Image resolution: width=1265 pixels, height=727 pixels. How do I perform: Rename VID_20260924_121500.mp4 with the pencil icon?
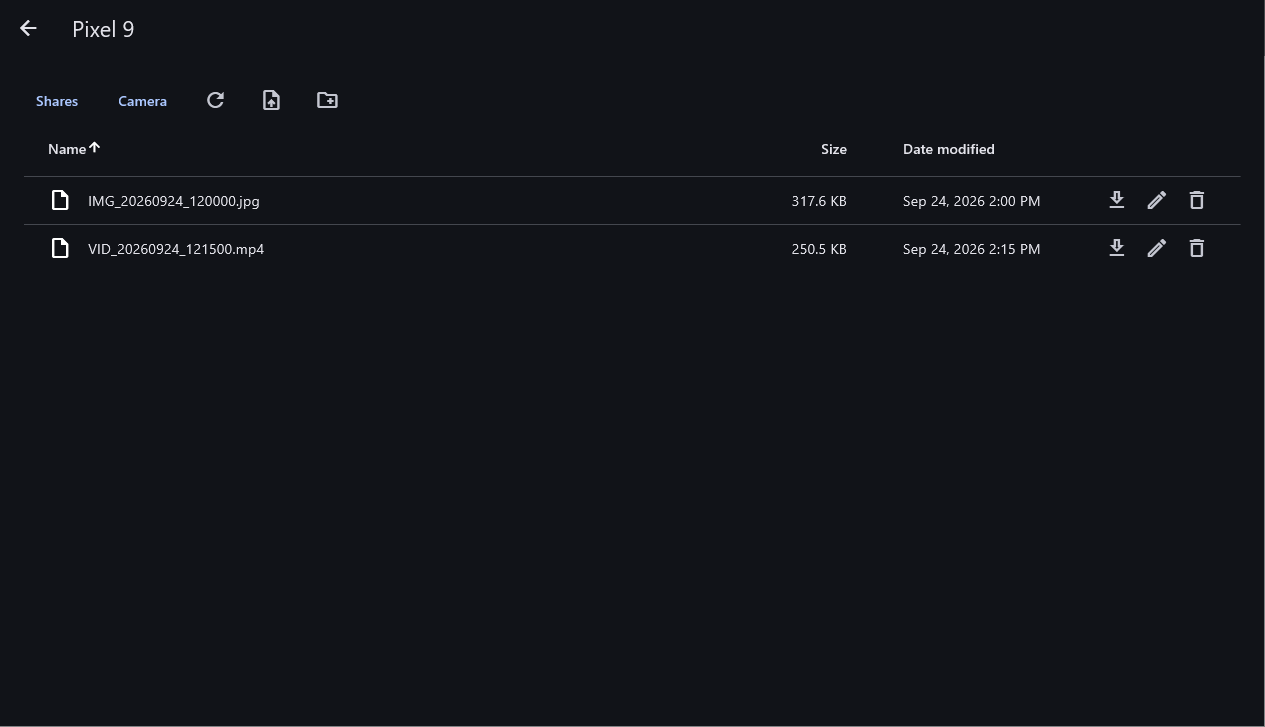tap(1157, 248)
